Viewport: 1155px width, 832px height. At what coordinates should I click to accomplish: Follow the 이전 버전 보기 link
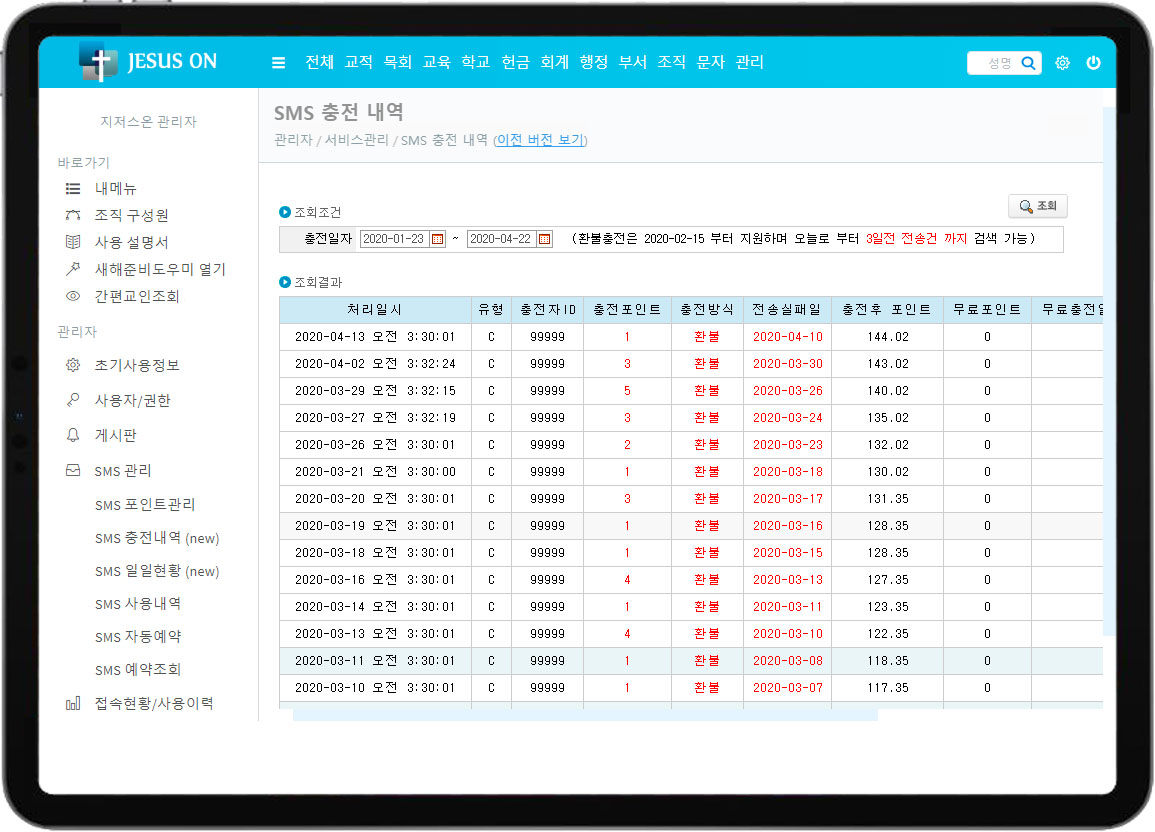[x=540, y=140]
